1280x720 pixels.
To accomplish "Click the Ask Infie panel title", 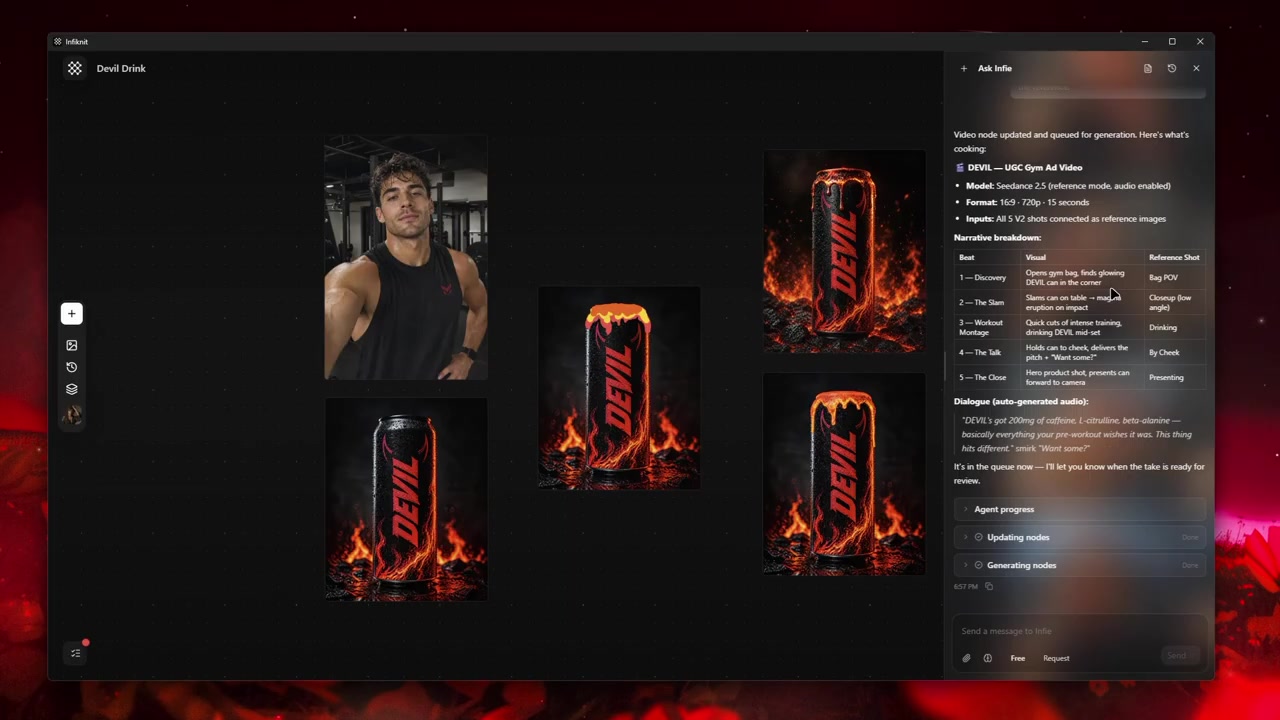I will [995, 68].
